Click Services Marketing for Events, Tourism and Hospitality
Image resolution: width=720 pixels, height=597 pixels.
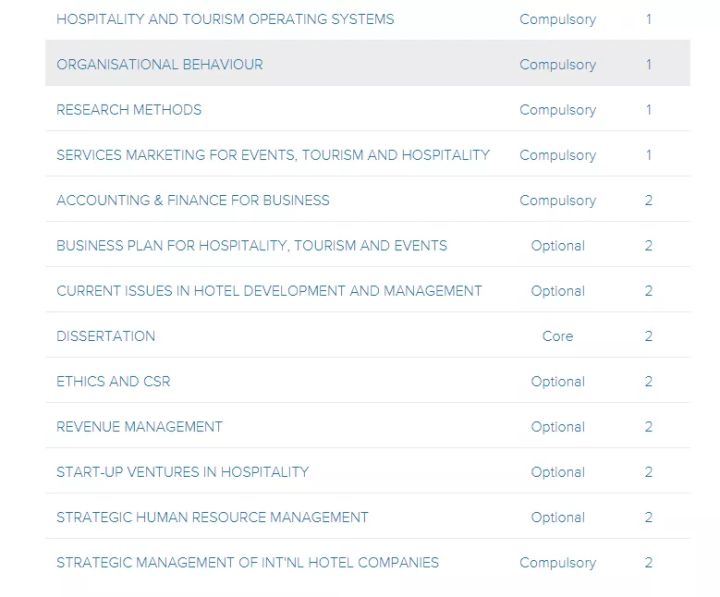273,155
